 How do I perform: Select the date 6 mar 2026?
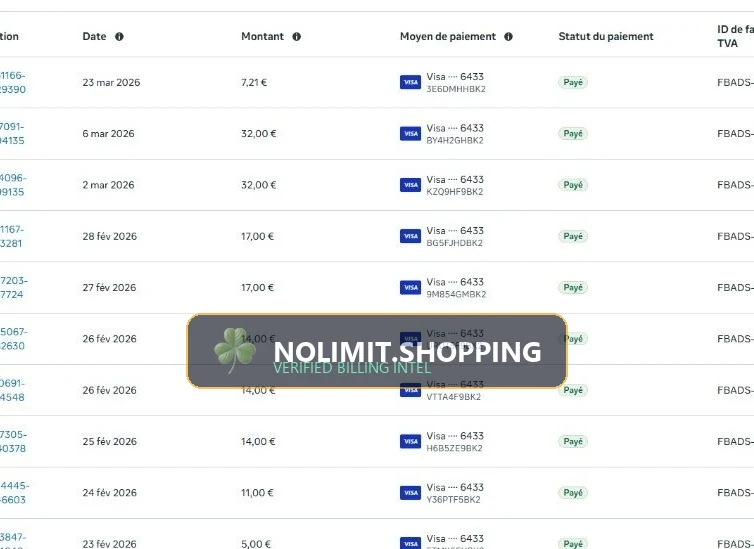pyautogui.click(x=108, y=134)
